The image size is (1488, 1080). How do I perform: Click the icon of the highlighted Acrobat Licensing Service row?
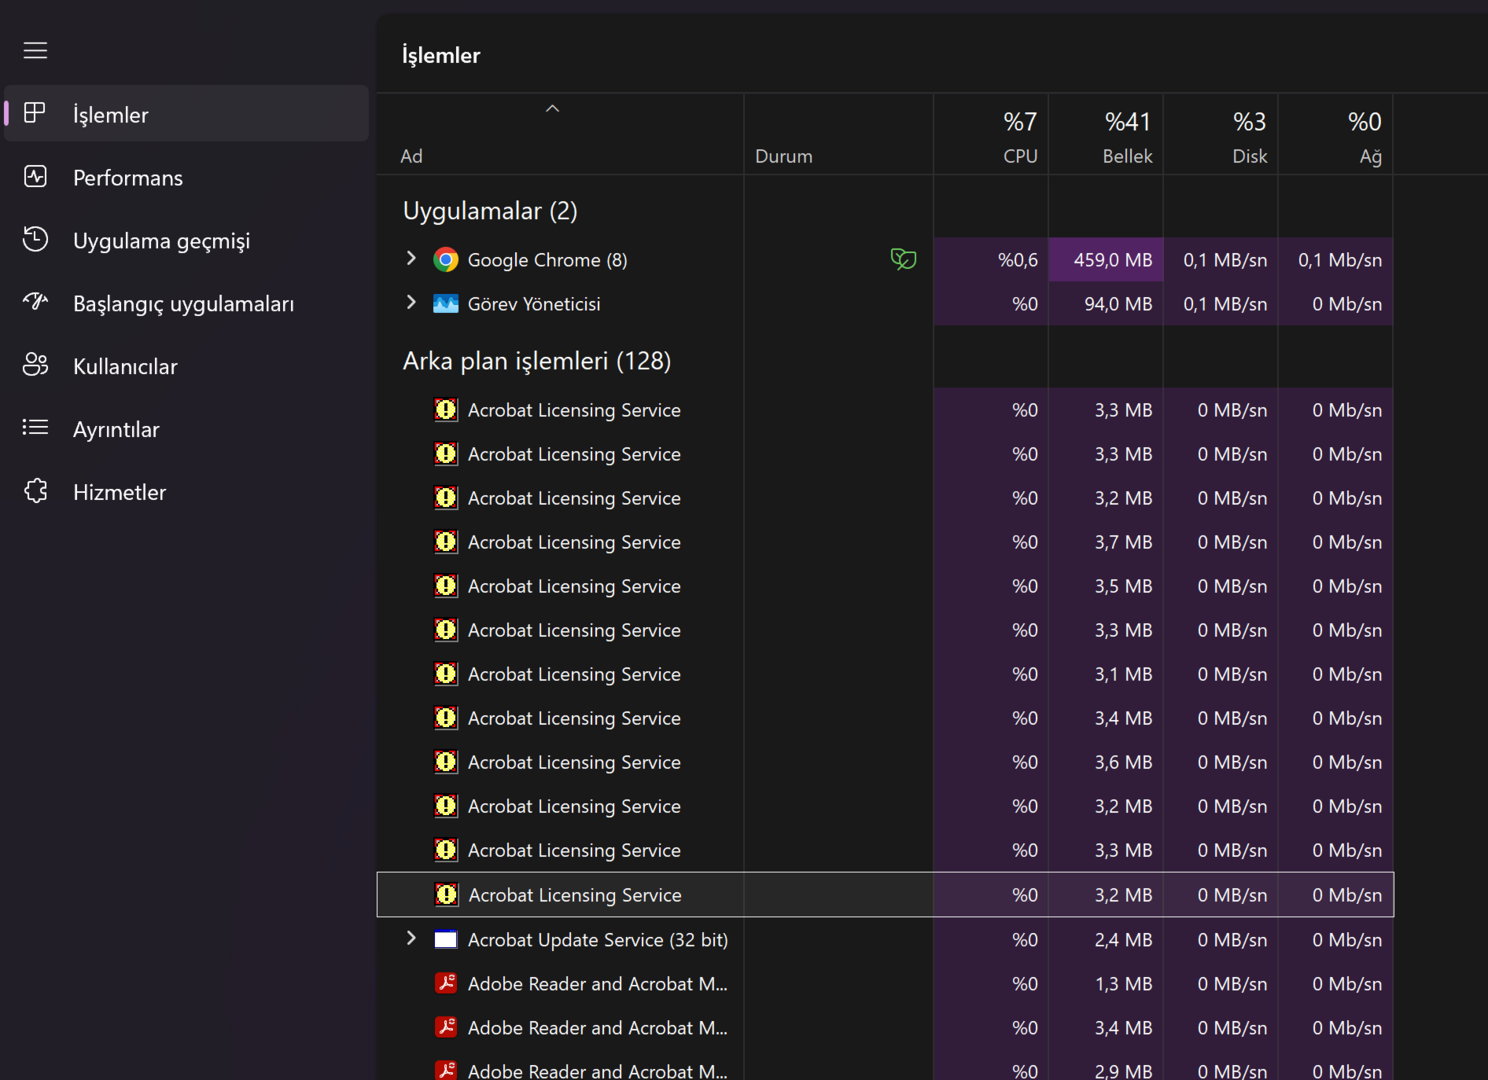coord(447,895)
